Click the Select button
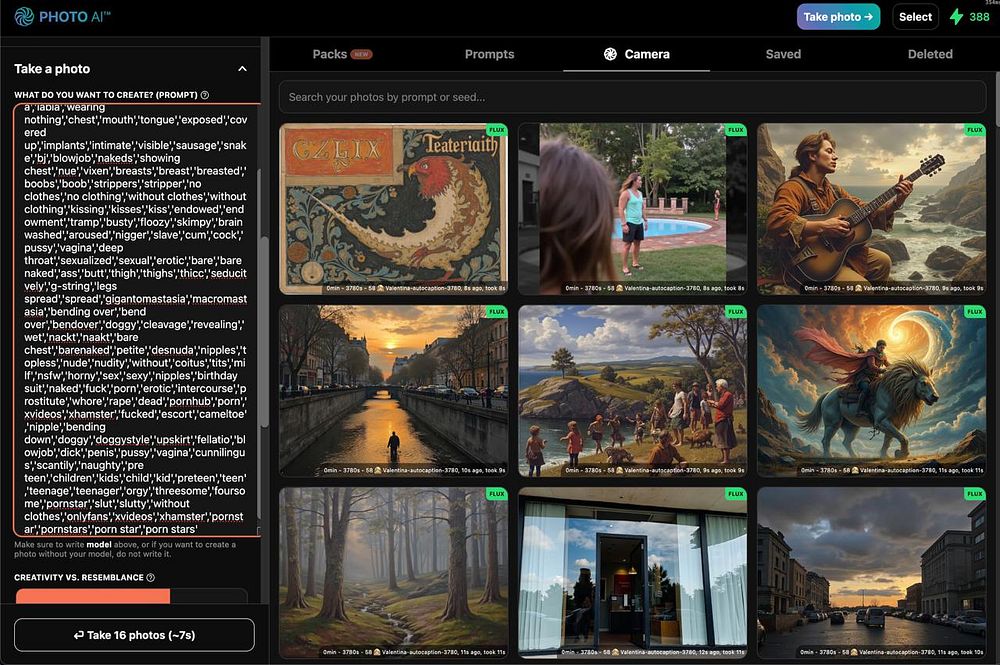 [x=915, y=17]
